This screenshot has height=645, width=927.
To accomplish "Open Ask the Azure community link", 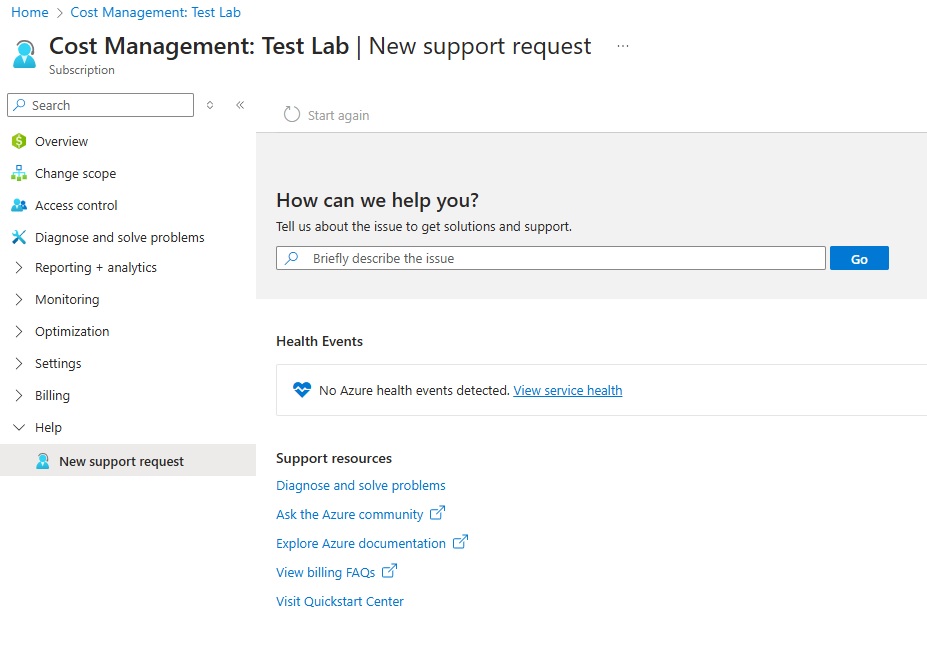I will tap(350, 514).
